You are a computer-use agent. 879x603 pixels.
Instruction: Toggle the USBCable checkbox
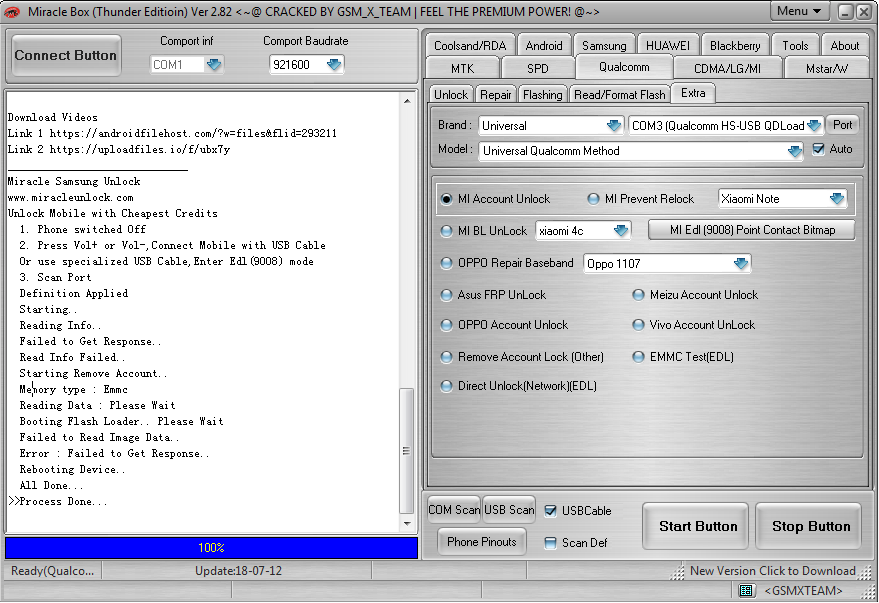[550, 511]
